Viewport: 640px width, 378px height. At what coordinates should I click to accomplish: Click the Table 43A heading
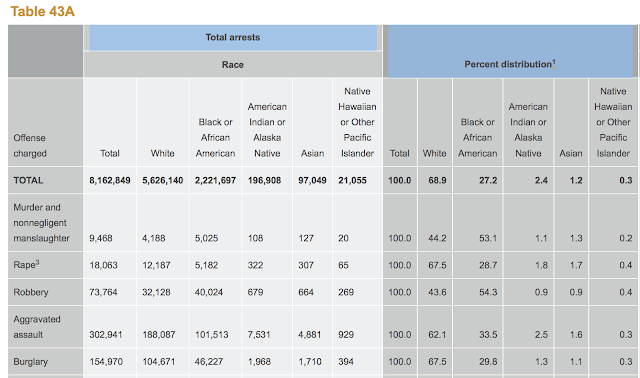[42, 11]
